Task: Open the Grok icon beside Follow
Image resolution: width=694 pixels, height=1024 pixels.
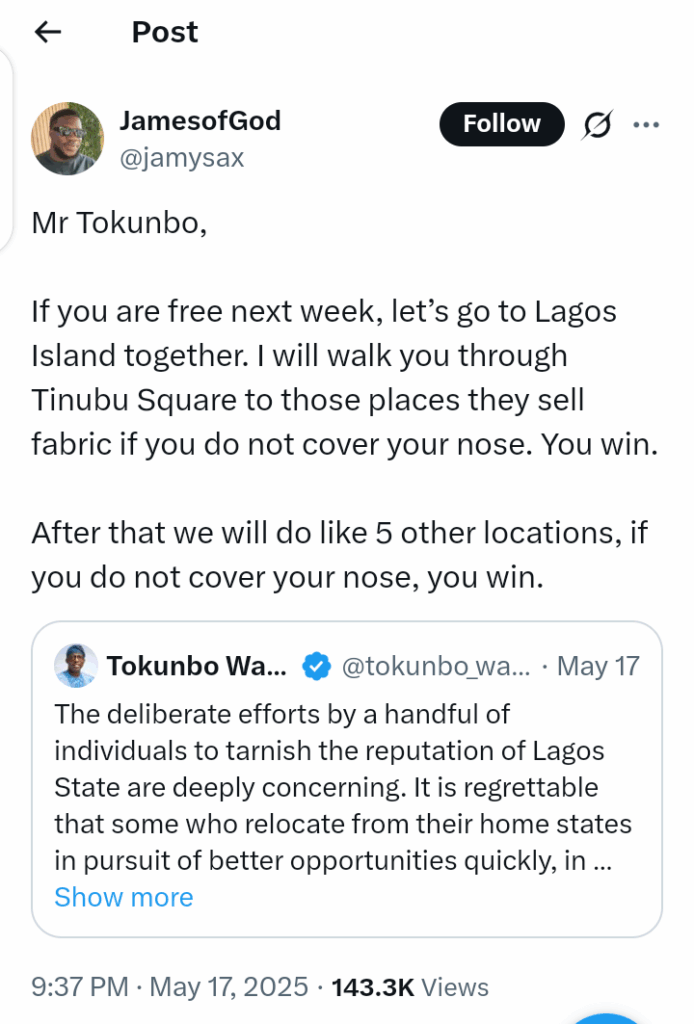Action: [x=598, y=125]
